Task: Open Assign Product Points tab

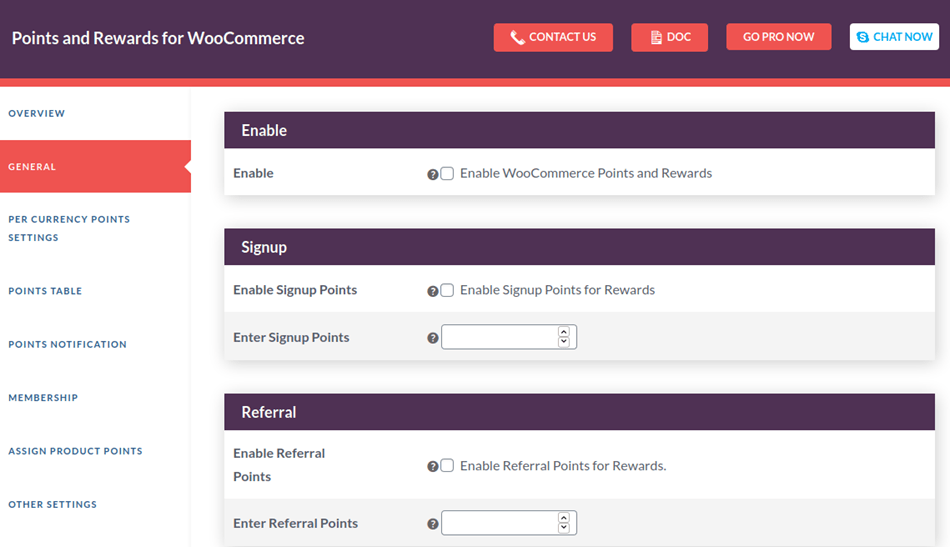Action: pyautogui.click(x=75, y=451)
